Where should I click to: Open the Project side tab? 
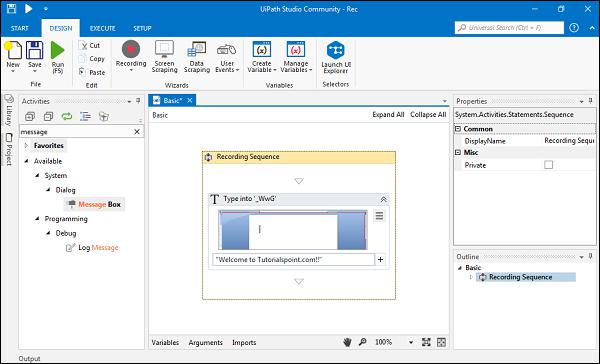click(8, 149)
